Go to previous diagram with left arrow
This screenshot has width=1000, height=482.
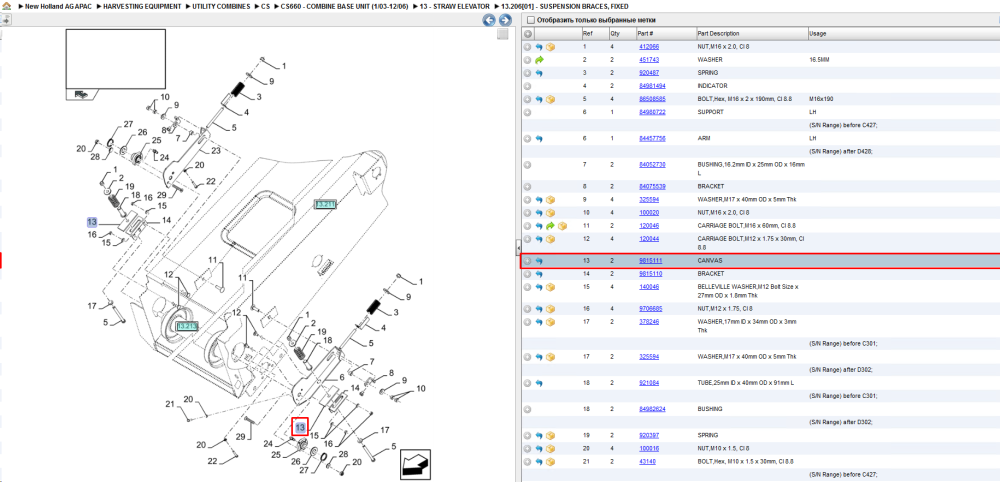pos(489,20)
